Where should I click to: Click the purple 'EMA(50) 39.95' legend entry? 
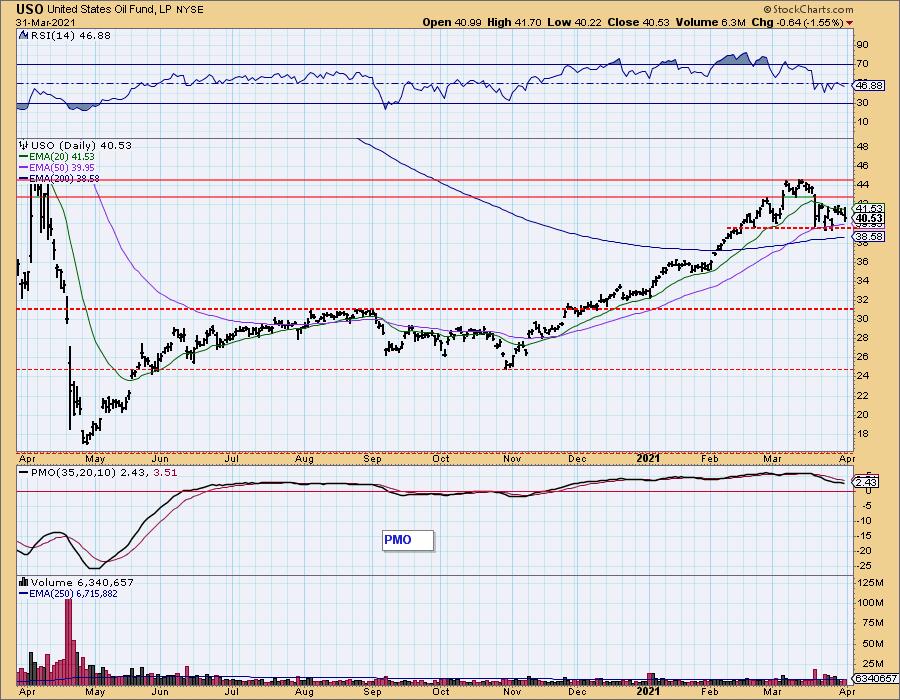(x=57, y=167)
